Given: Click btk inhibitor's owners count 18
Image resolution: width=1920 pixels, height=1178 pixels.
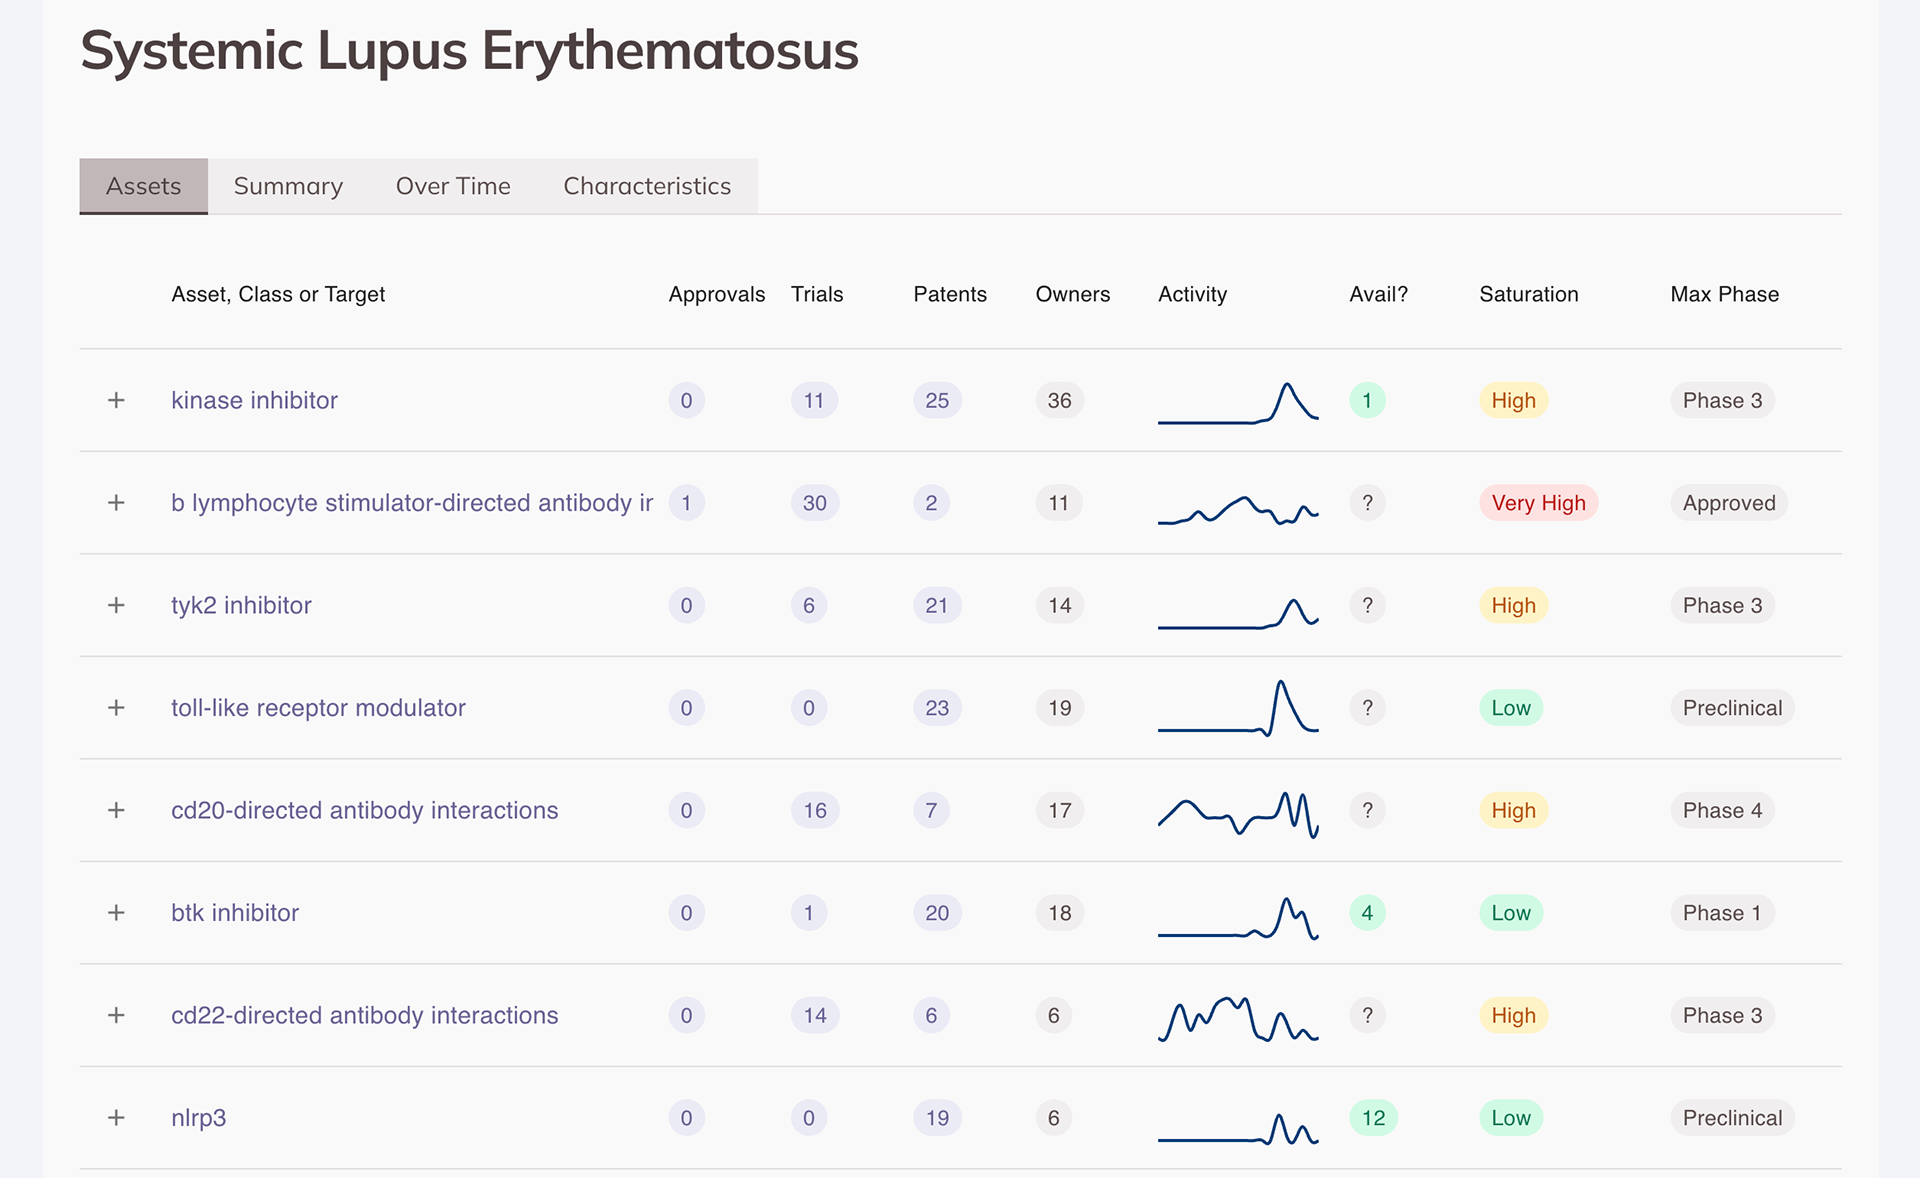Looking at the screenshot, I should pyautogui.click(x=1059, y=913).
